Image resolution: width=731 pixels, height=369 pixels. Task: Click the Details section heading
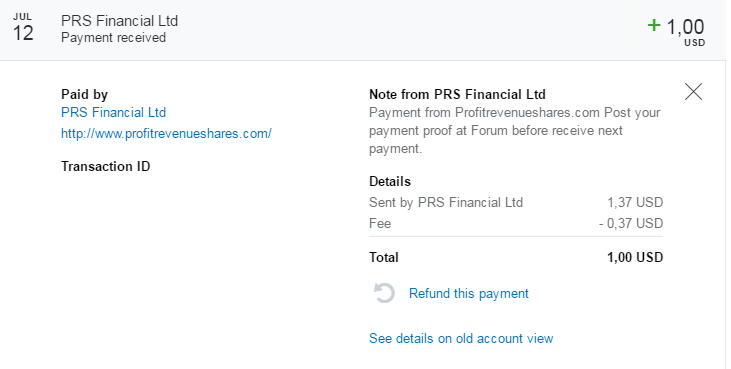(390, 181)
